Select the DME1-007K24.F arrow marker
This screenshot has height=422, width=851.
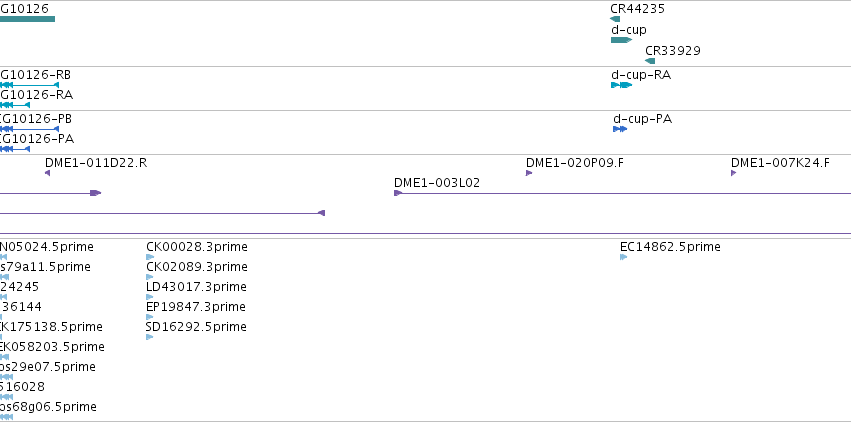(x=734, y=173)
